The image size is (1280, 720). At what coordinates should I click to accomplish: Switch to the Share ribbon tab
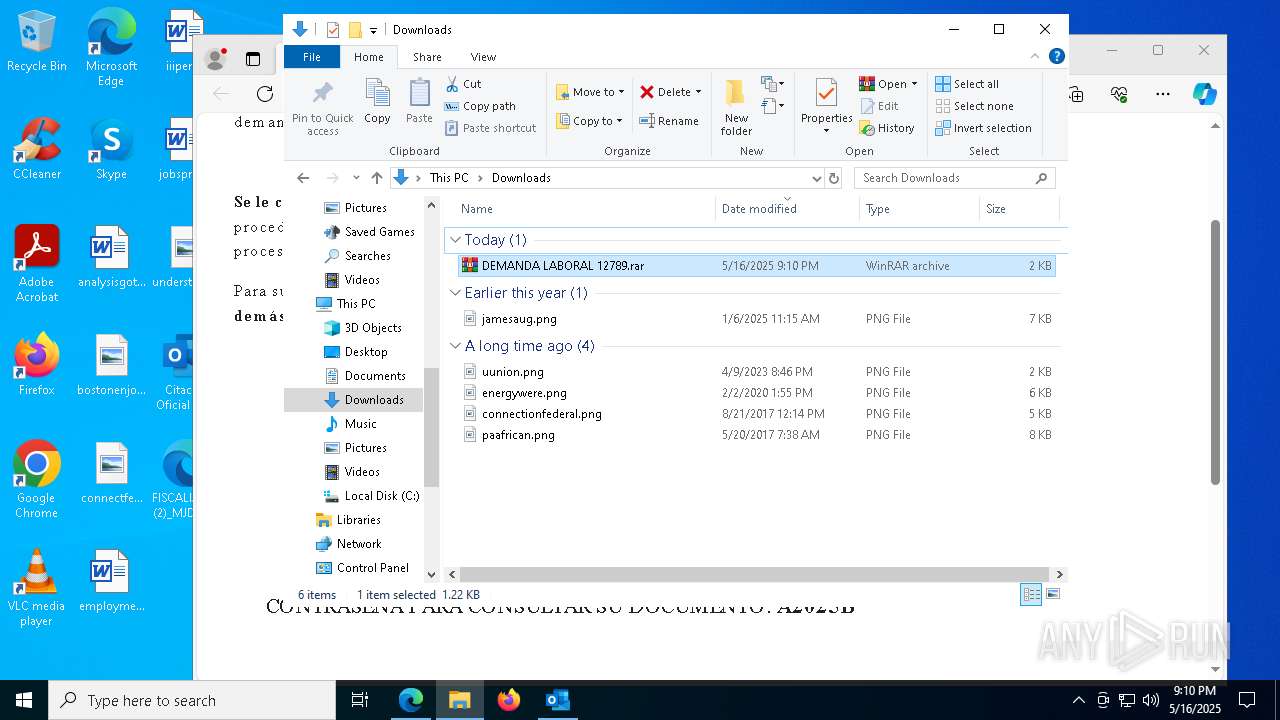427,57
